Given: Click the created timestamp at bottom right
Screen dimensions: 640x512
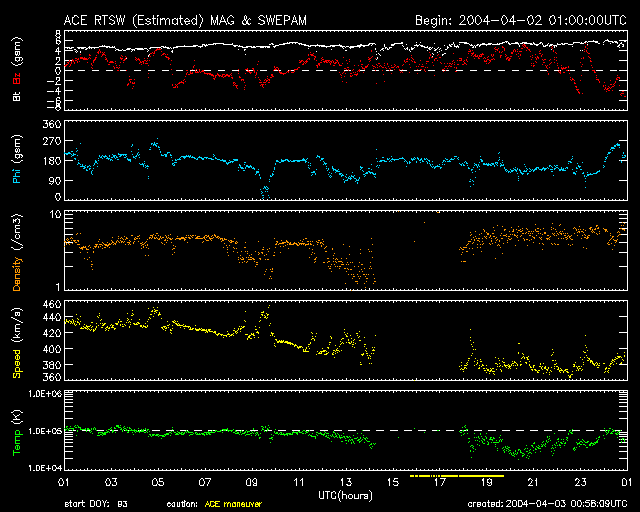Looking at the screenshot, I should pos(546,504).
